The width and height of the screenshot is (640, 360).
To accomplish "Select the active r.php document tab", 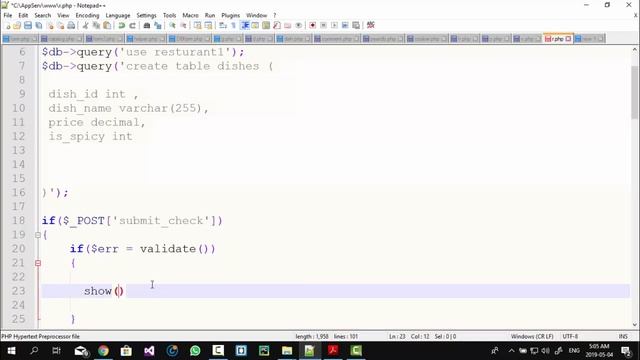I will (558, 39).
